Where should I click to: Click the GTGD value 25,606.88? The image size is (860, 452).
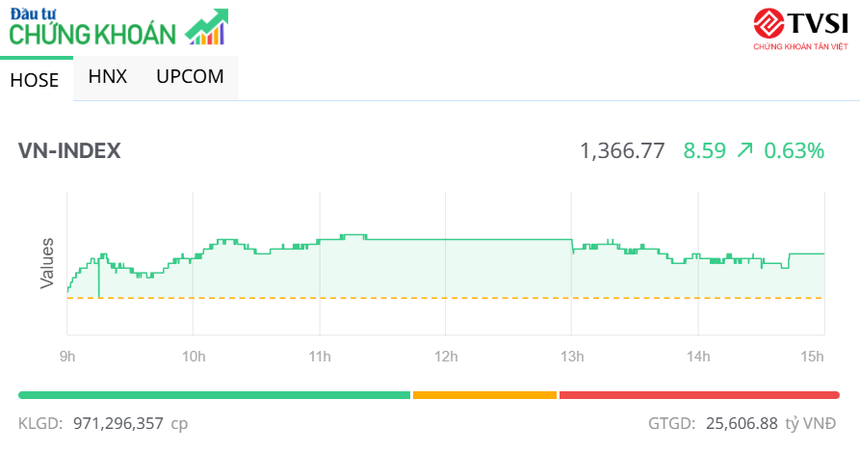tap(741, 423)
